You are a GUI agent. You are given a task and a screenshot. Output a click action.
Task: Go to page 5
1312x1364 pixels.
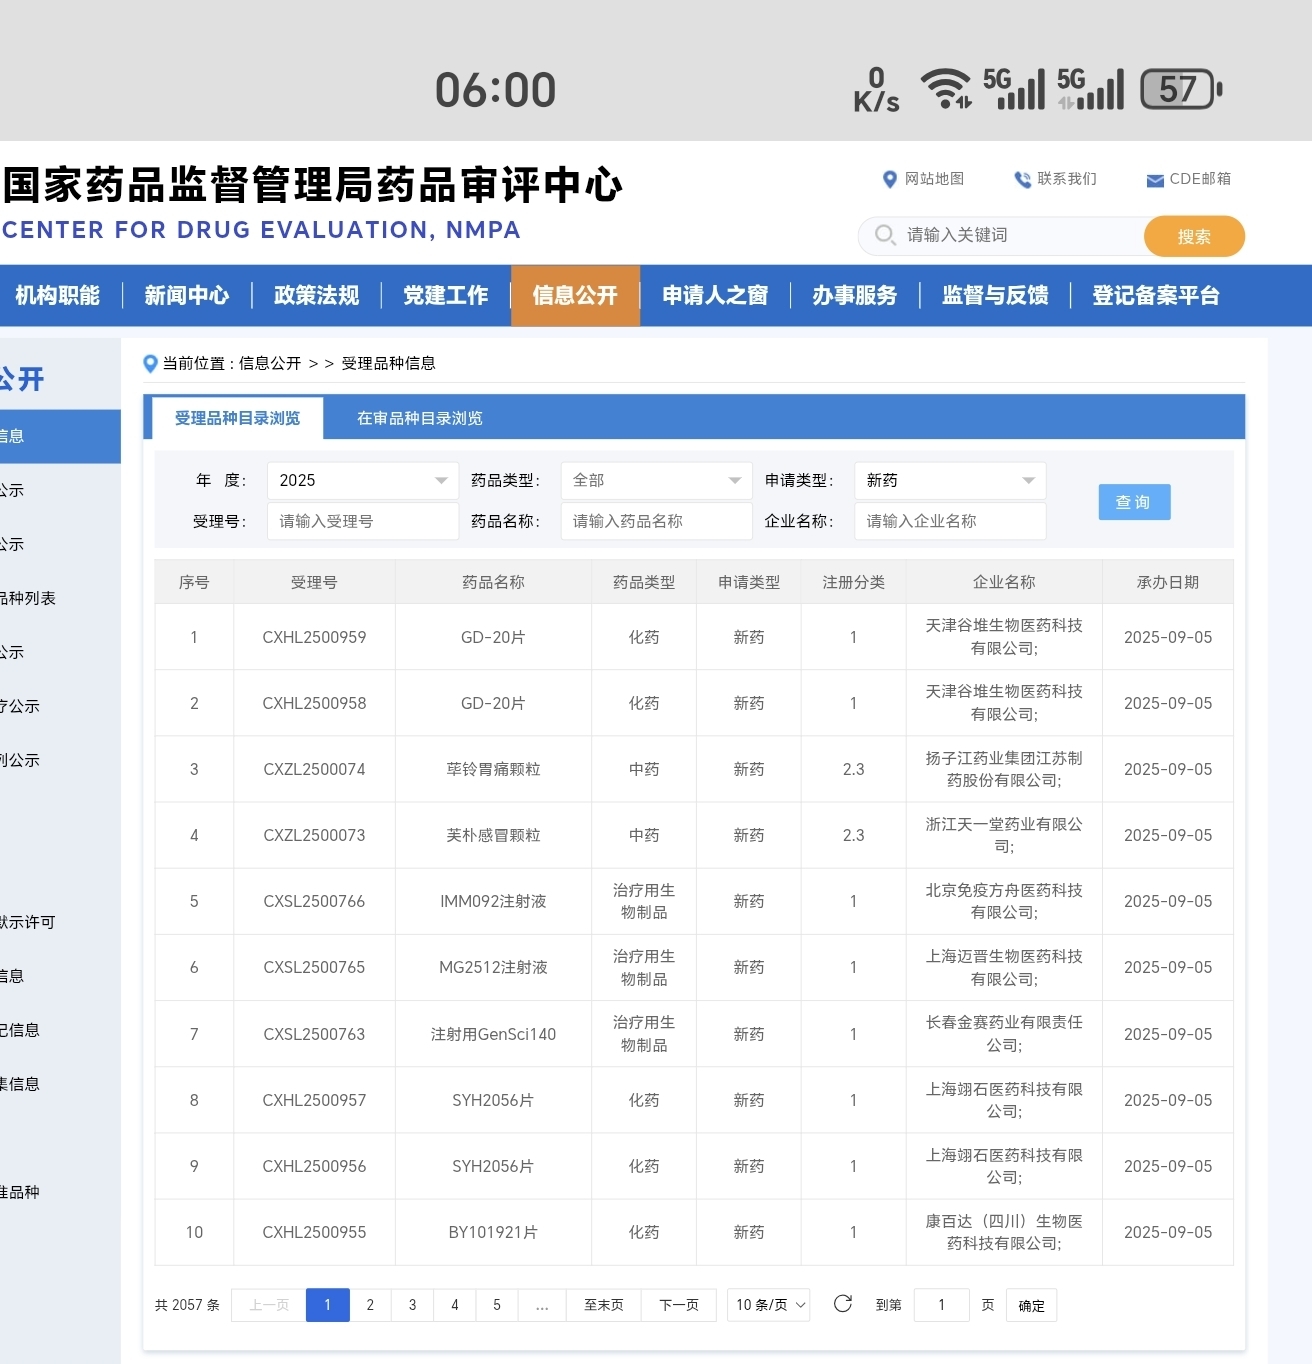coord(497,1305)
